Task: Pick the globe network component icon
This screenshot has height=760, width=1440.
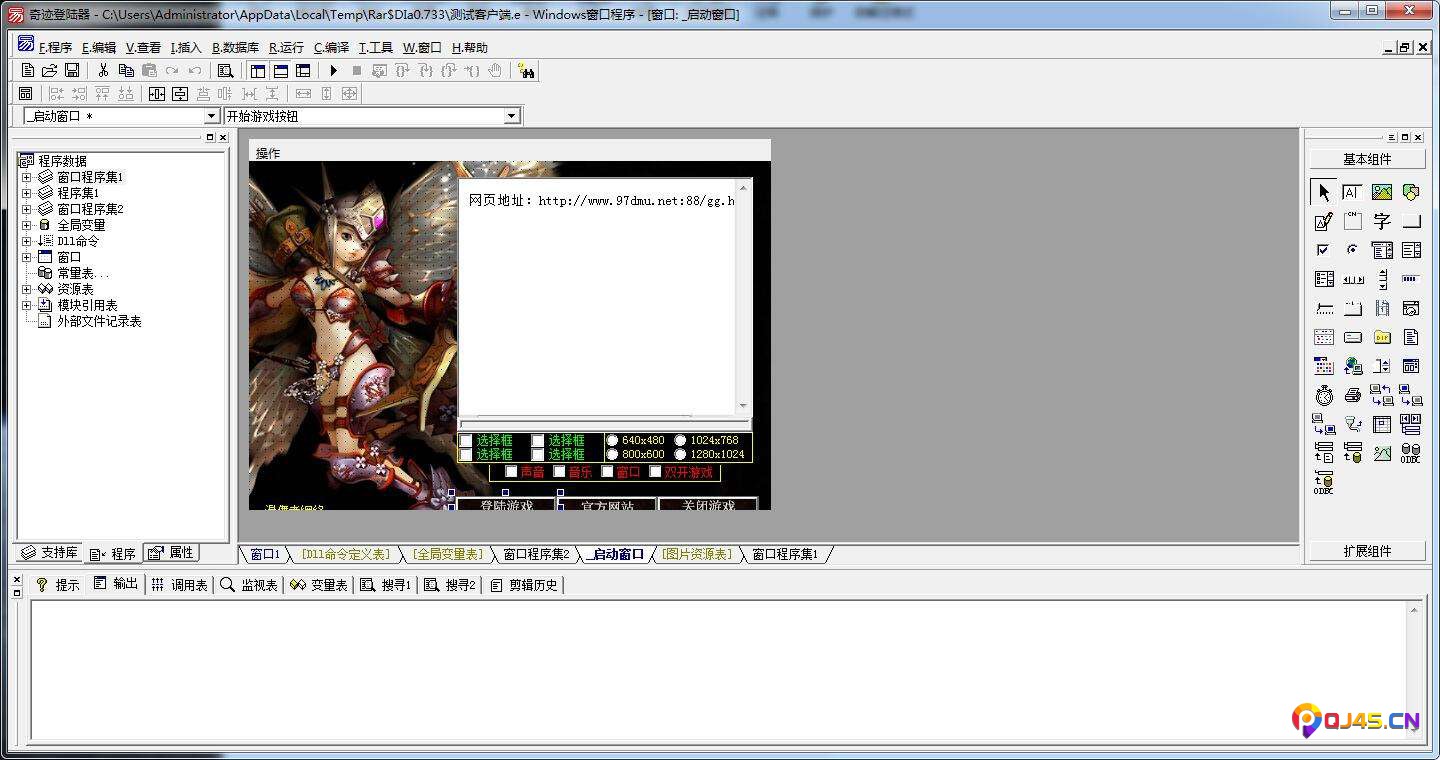Action: pos(1352,366)
